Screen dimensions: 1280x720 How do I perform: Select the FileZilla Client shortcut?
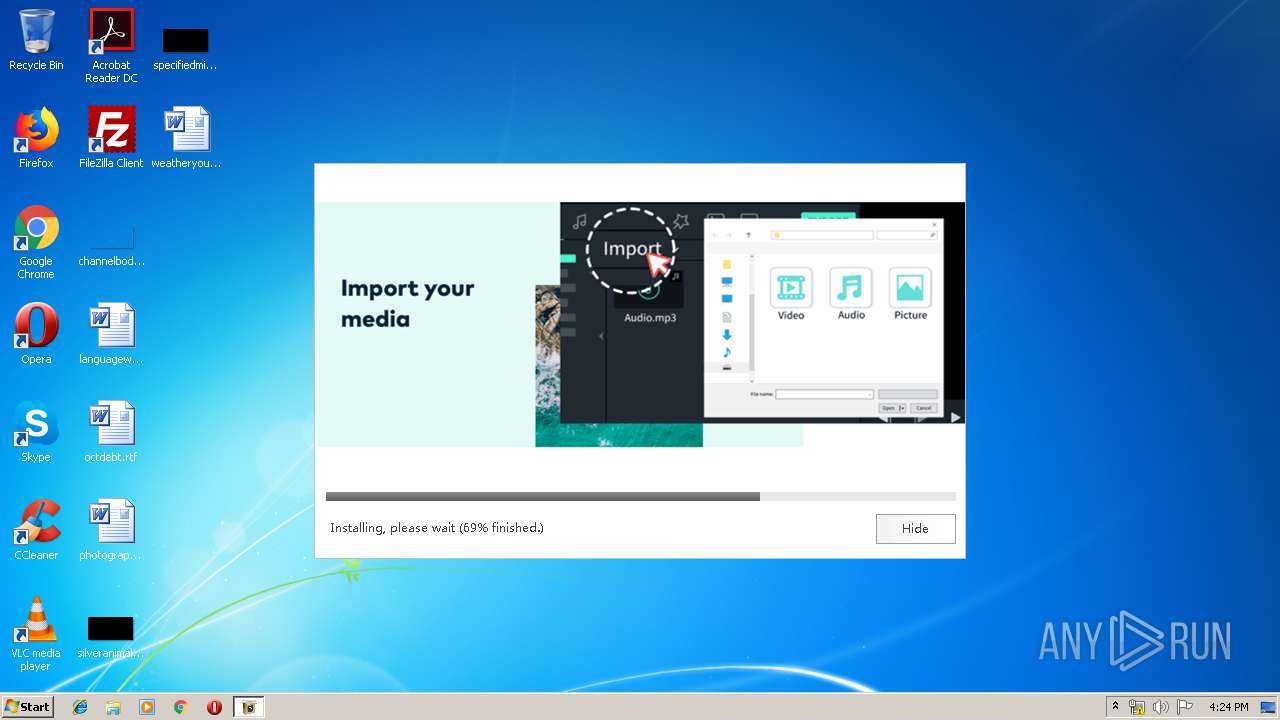pyautogui.click(x=111, y=138)
